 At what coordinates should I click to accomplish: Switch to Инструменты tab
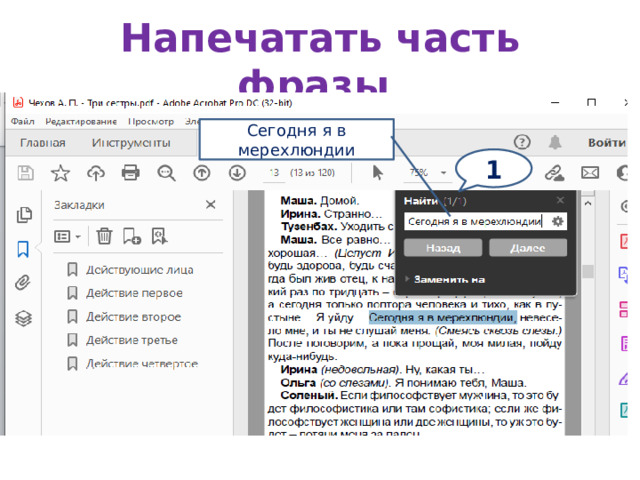131,143
